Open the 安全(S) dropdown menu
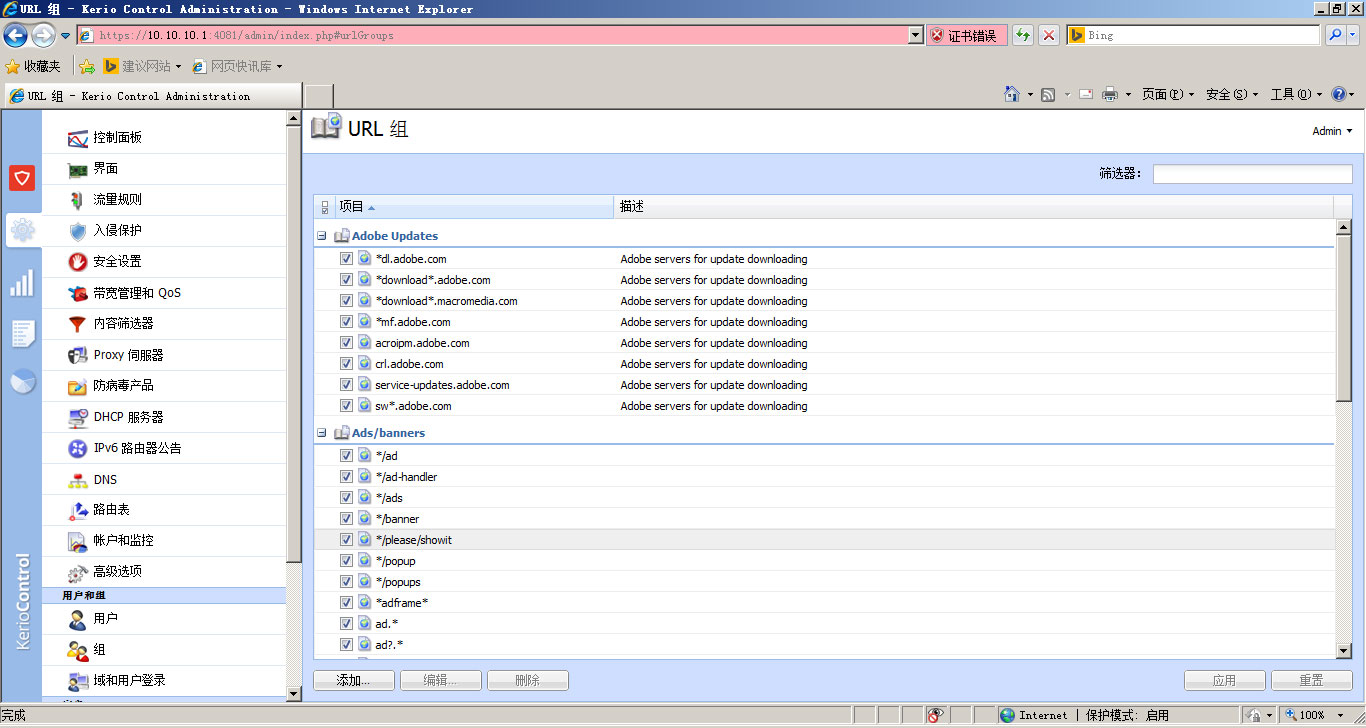 [x=1232, y=94]
